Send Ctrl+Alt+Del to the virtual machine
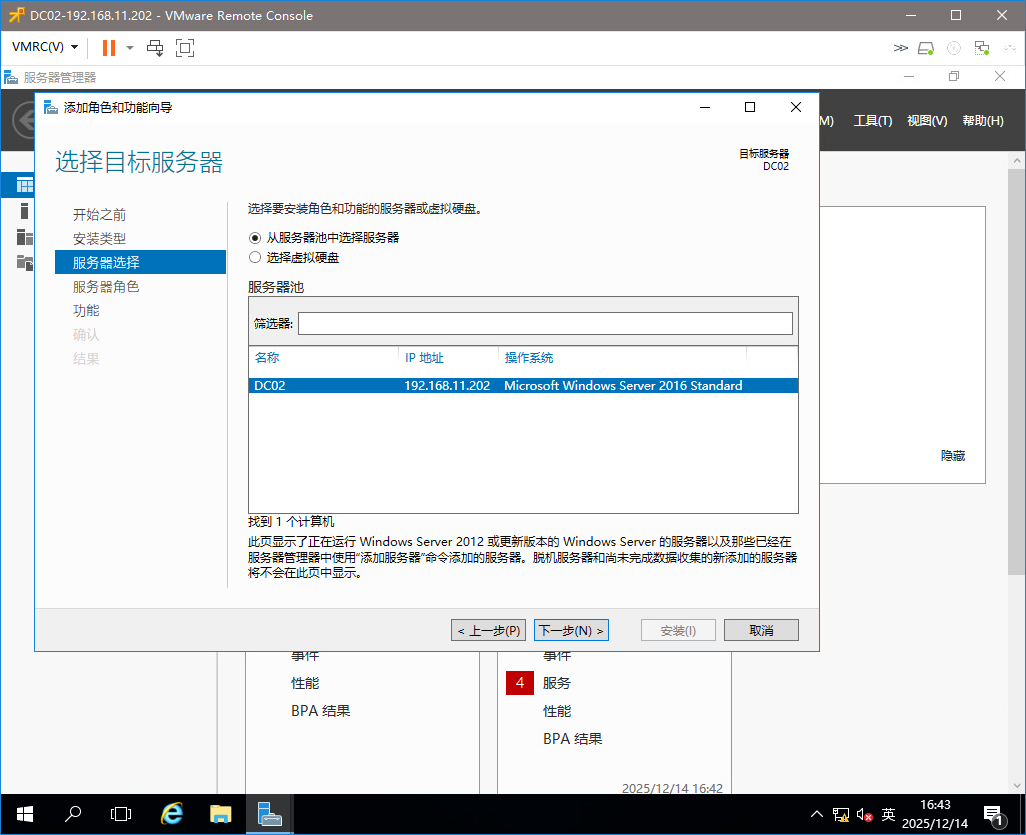This screenshot has height=835, width=1026. point(155,48)
